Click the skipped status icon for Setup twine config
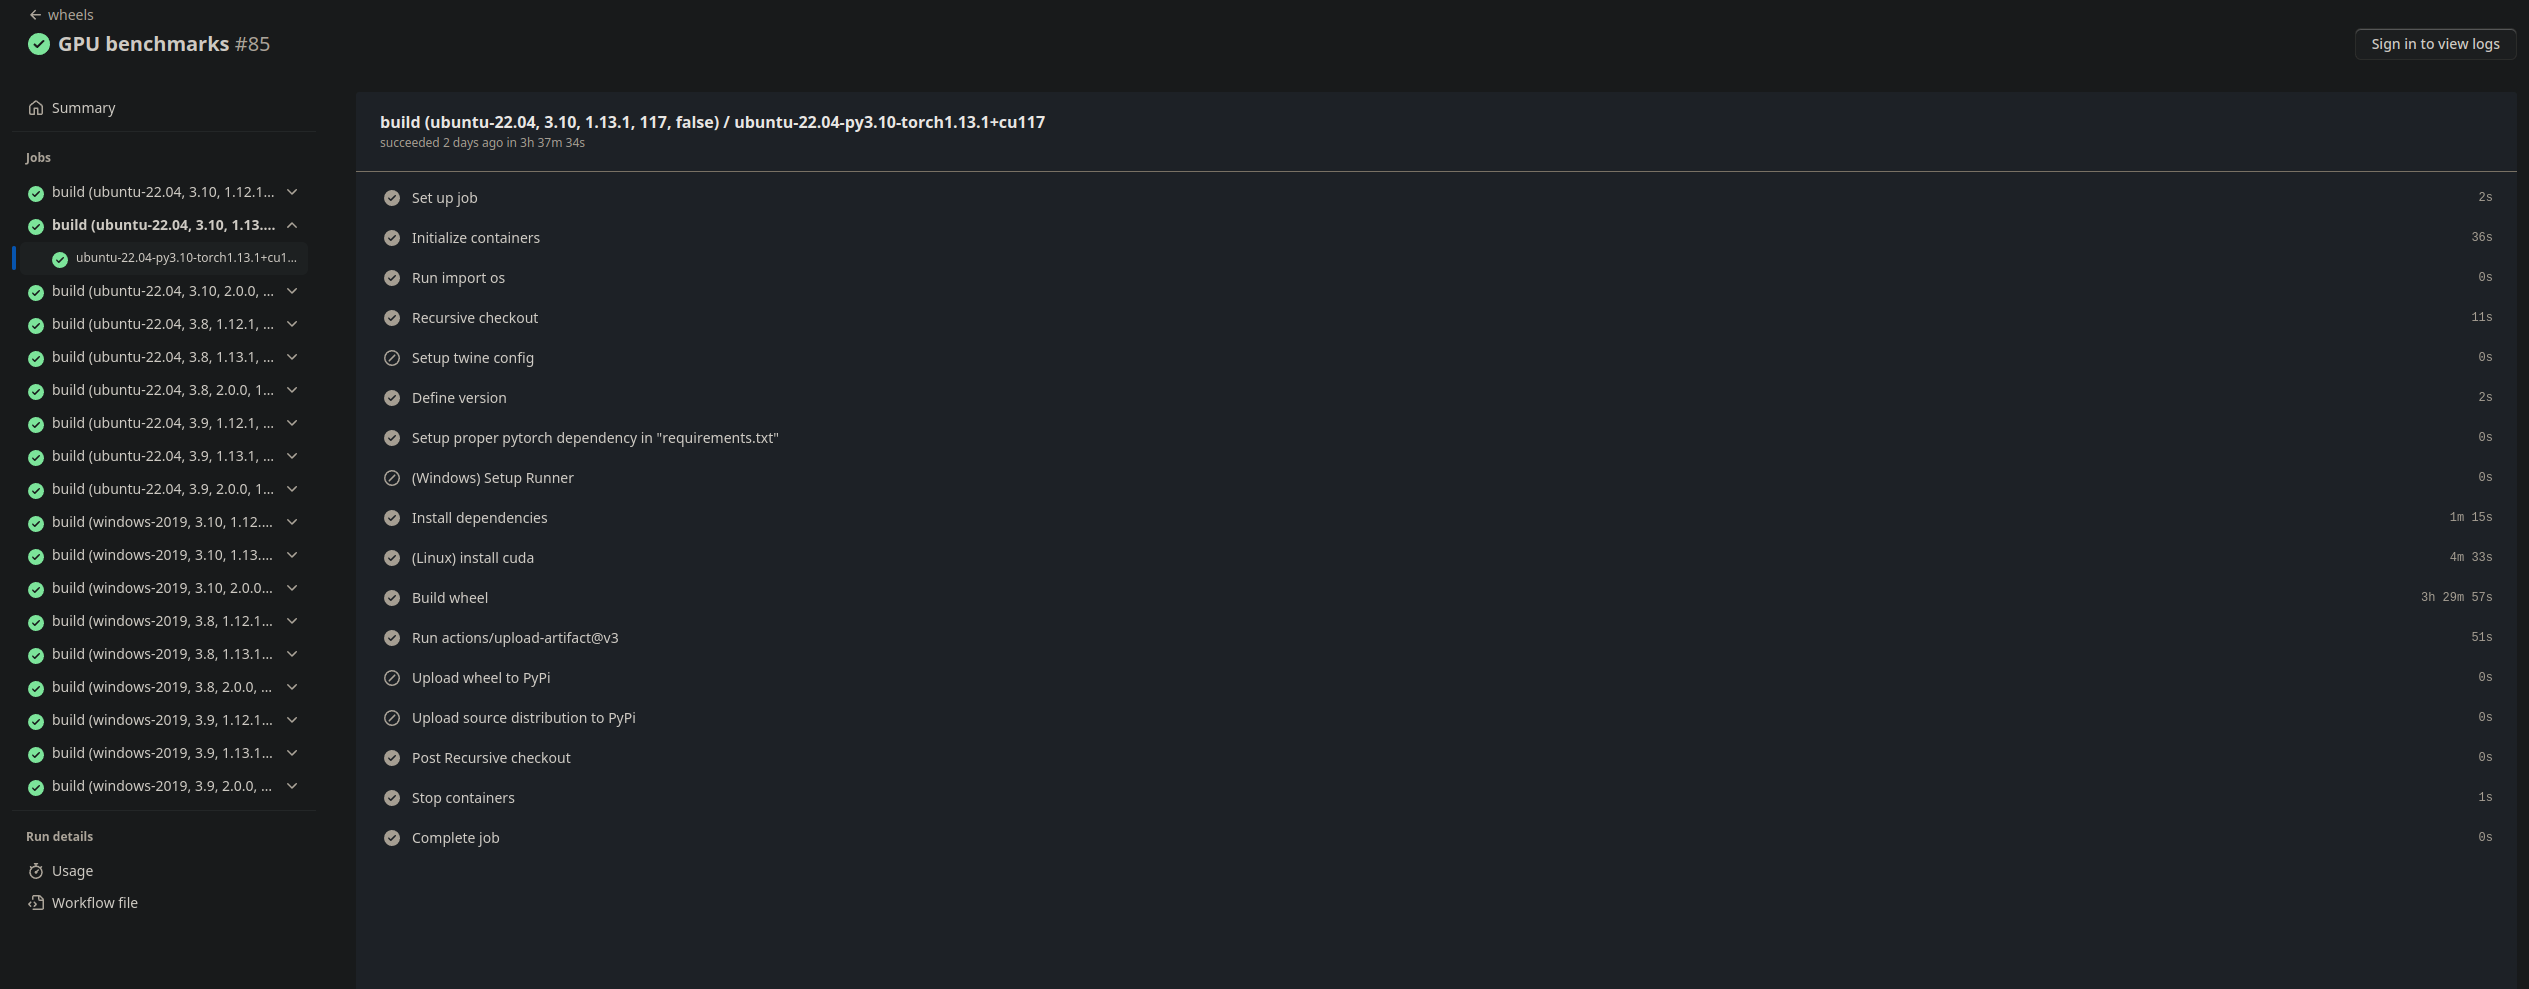2529x989 pixels. tap(392, 358)
